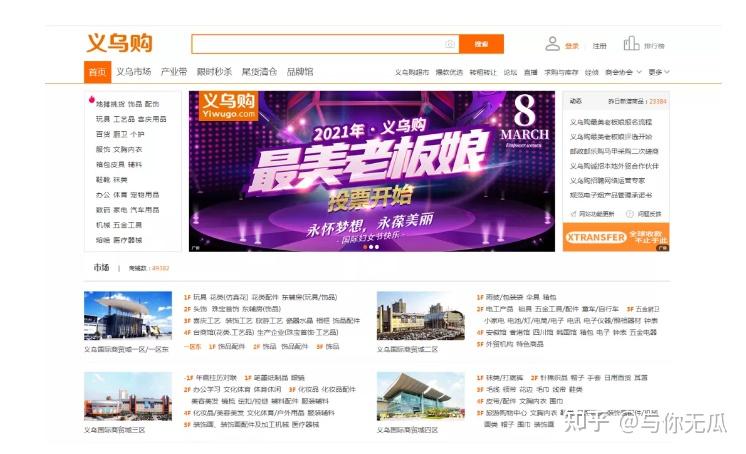Viewport: 746px width, 454px height.
Task: Click the 问题反馈 feedback circle icon
Action: tap(629, 214)
